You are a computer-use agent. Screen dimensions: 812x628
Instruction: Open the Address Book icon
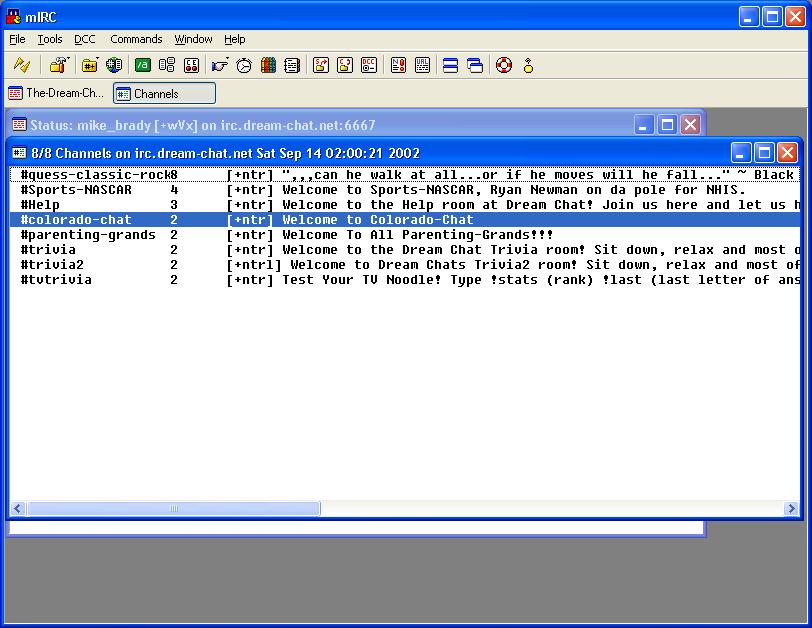click(292, 65)
